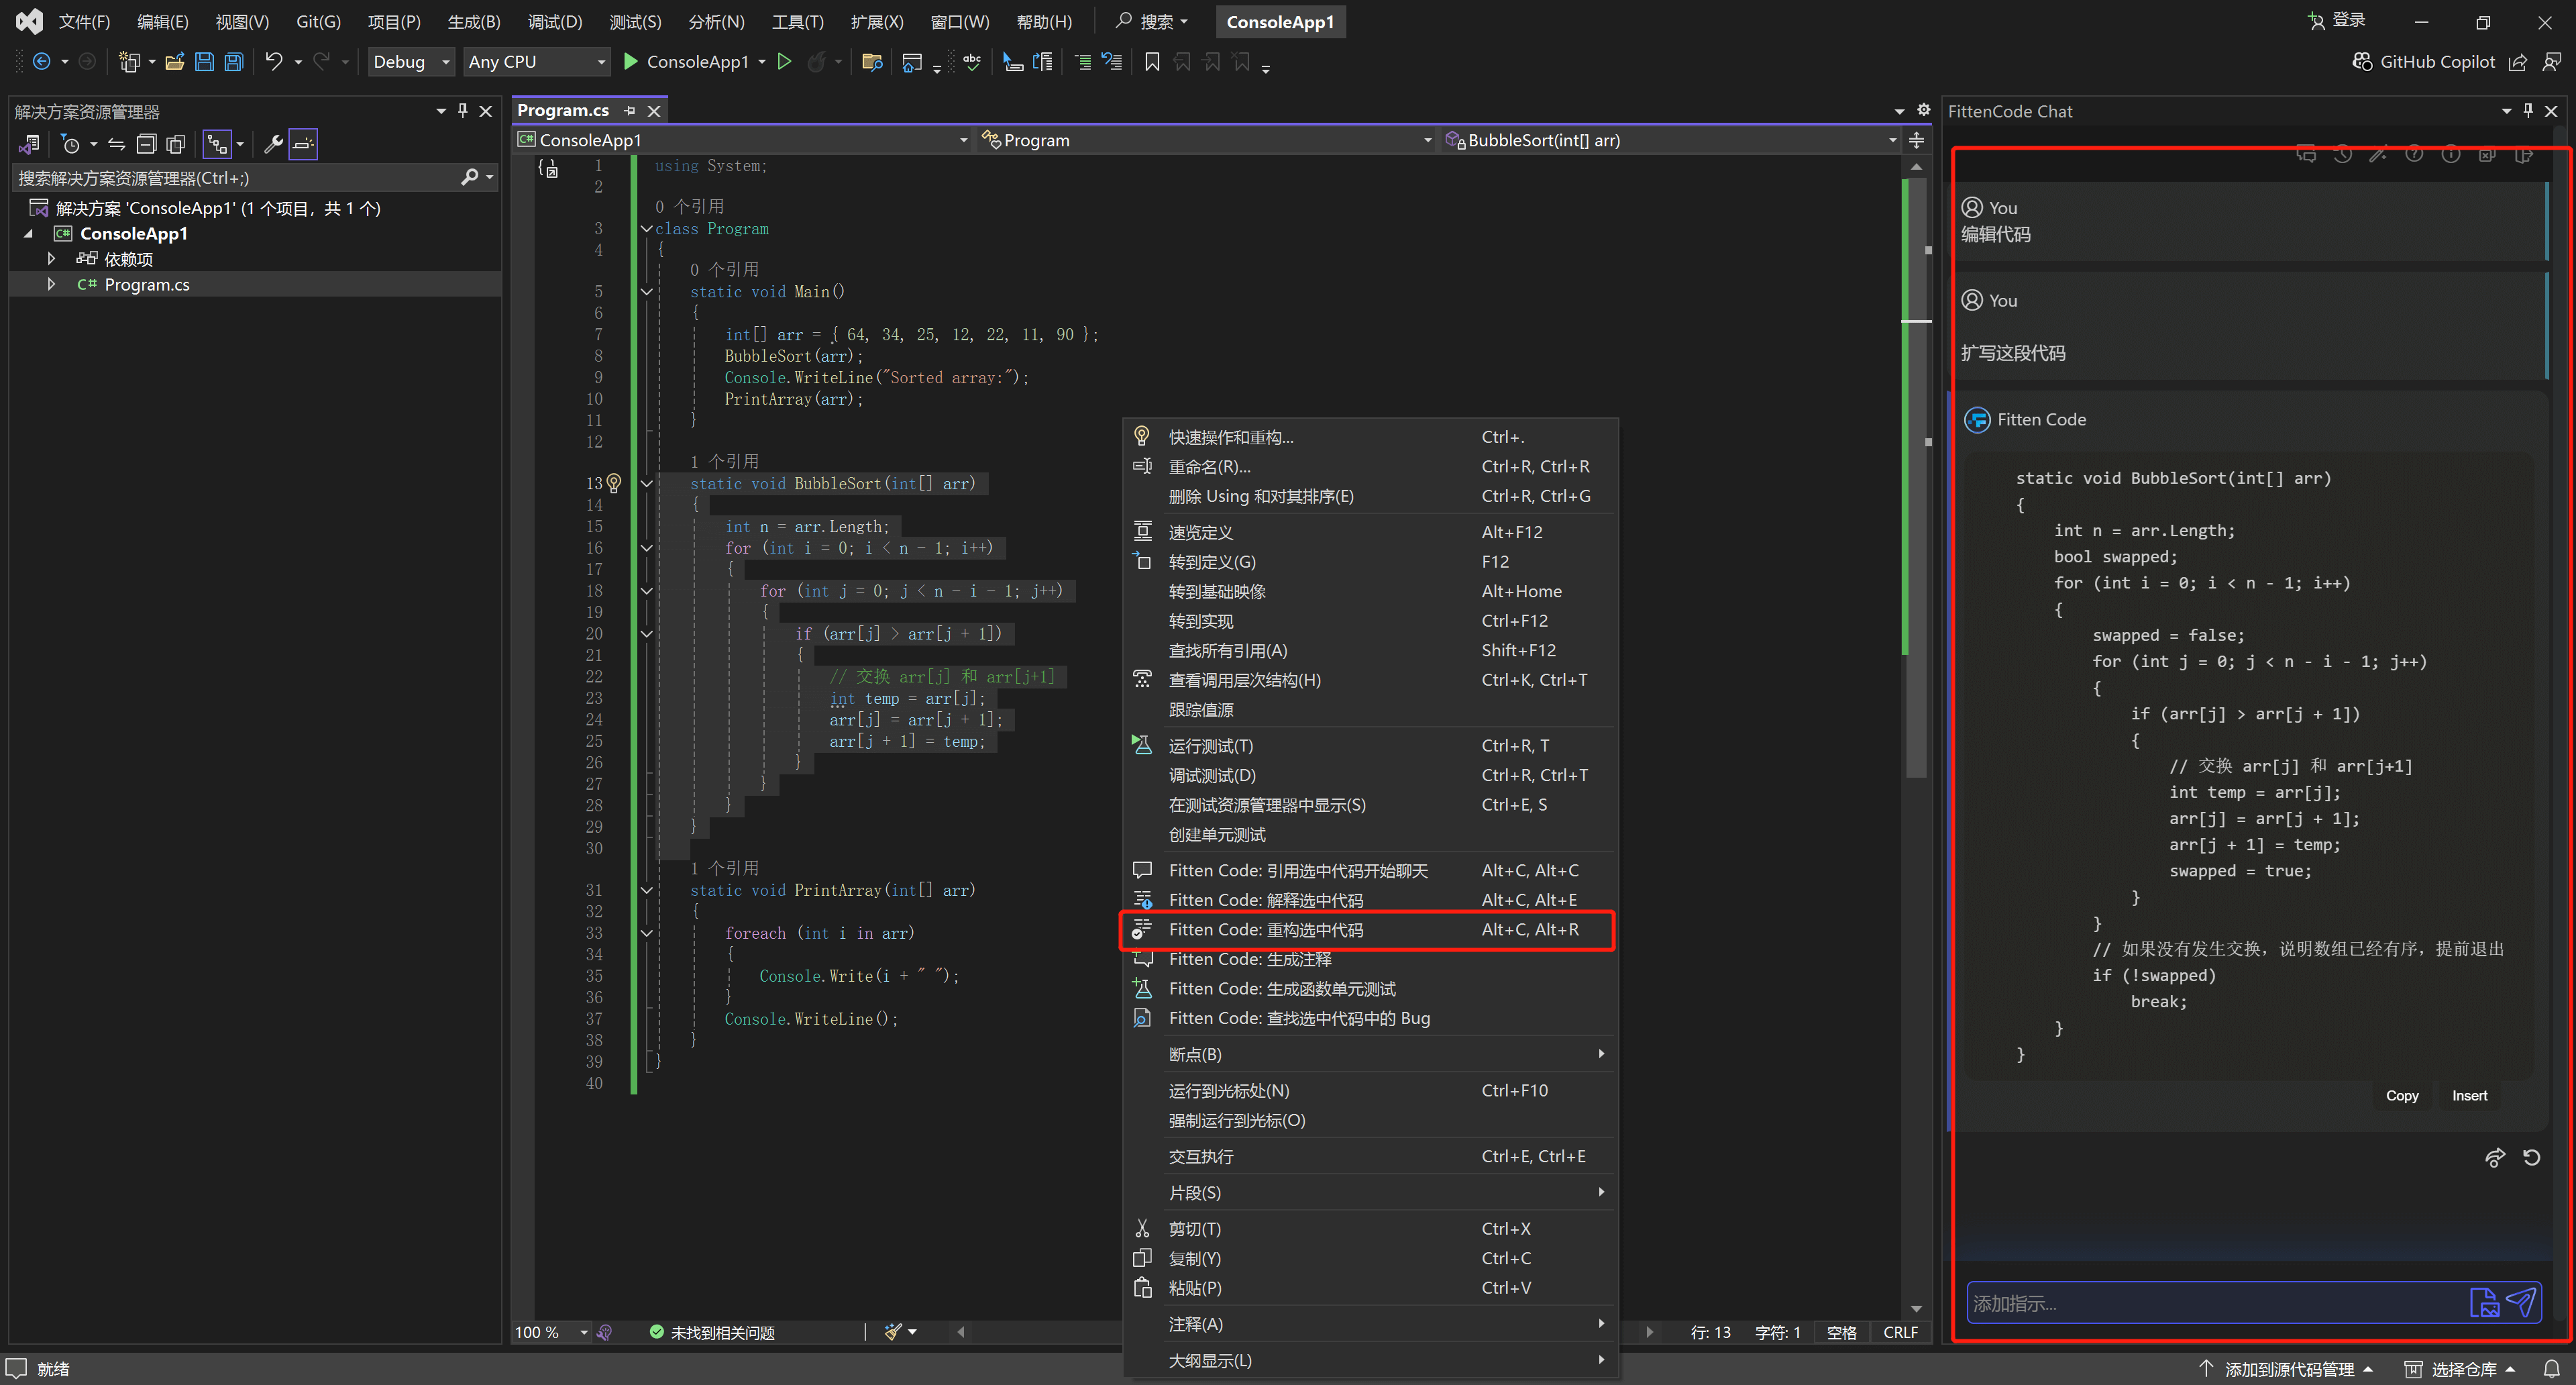Image resolution: width=2576 pixels, height=1385 pixels.
Task: Click the lightbulb quick action on line 13
Action: click(x=614, y=483)
